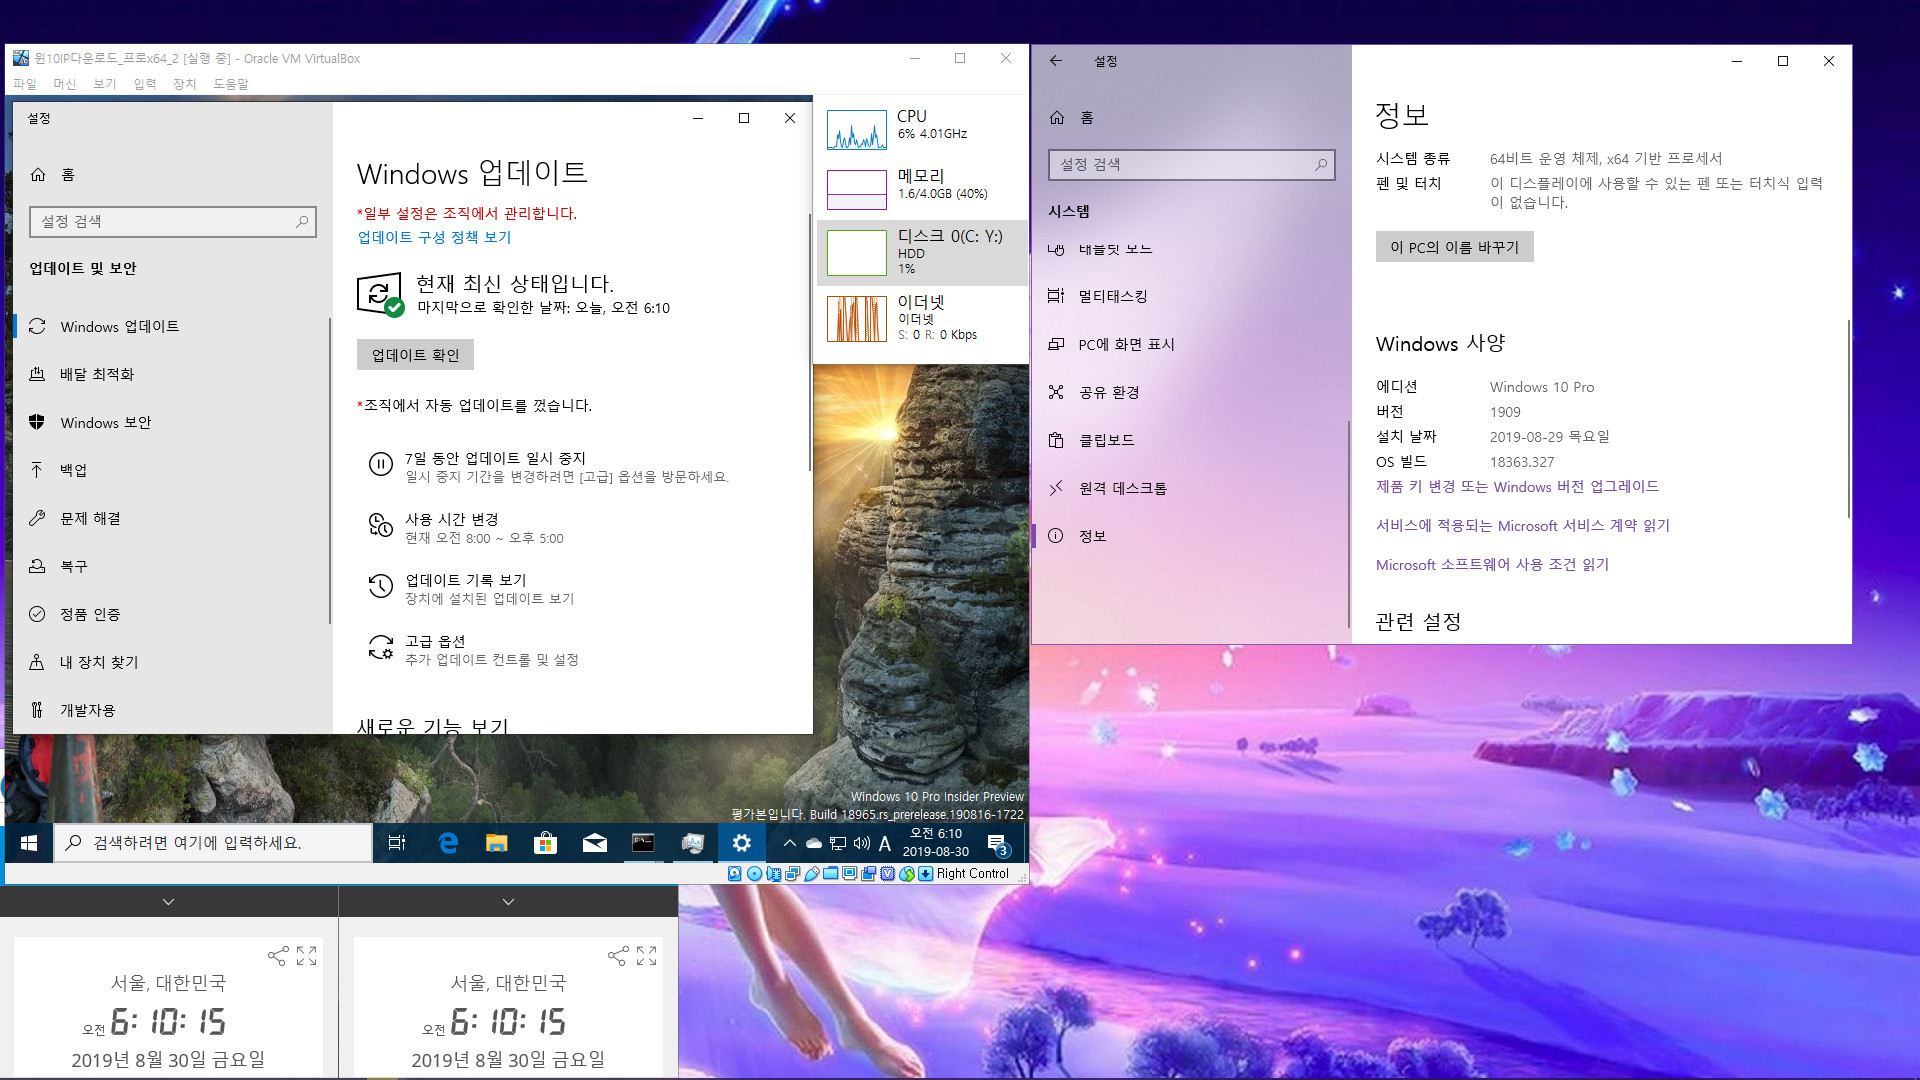The height and width of the screenshot is (1080, 1920).
Task: Click 설정 검색 field in VM settings
Action: click(x=173, y=222)
